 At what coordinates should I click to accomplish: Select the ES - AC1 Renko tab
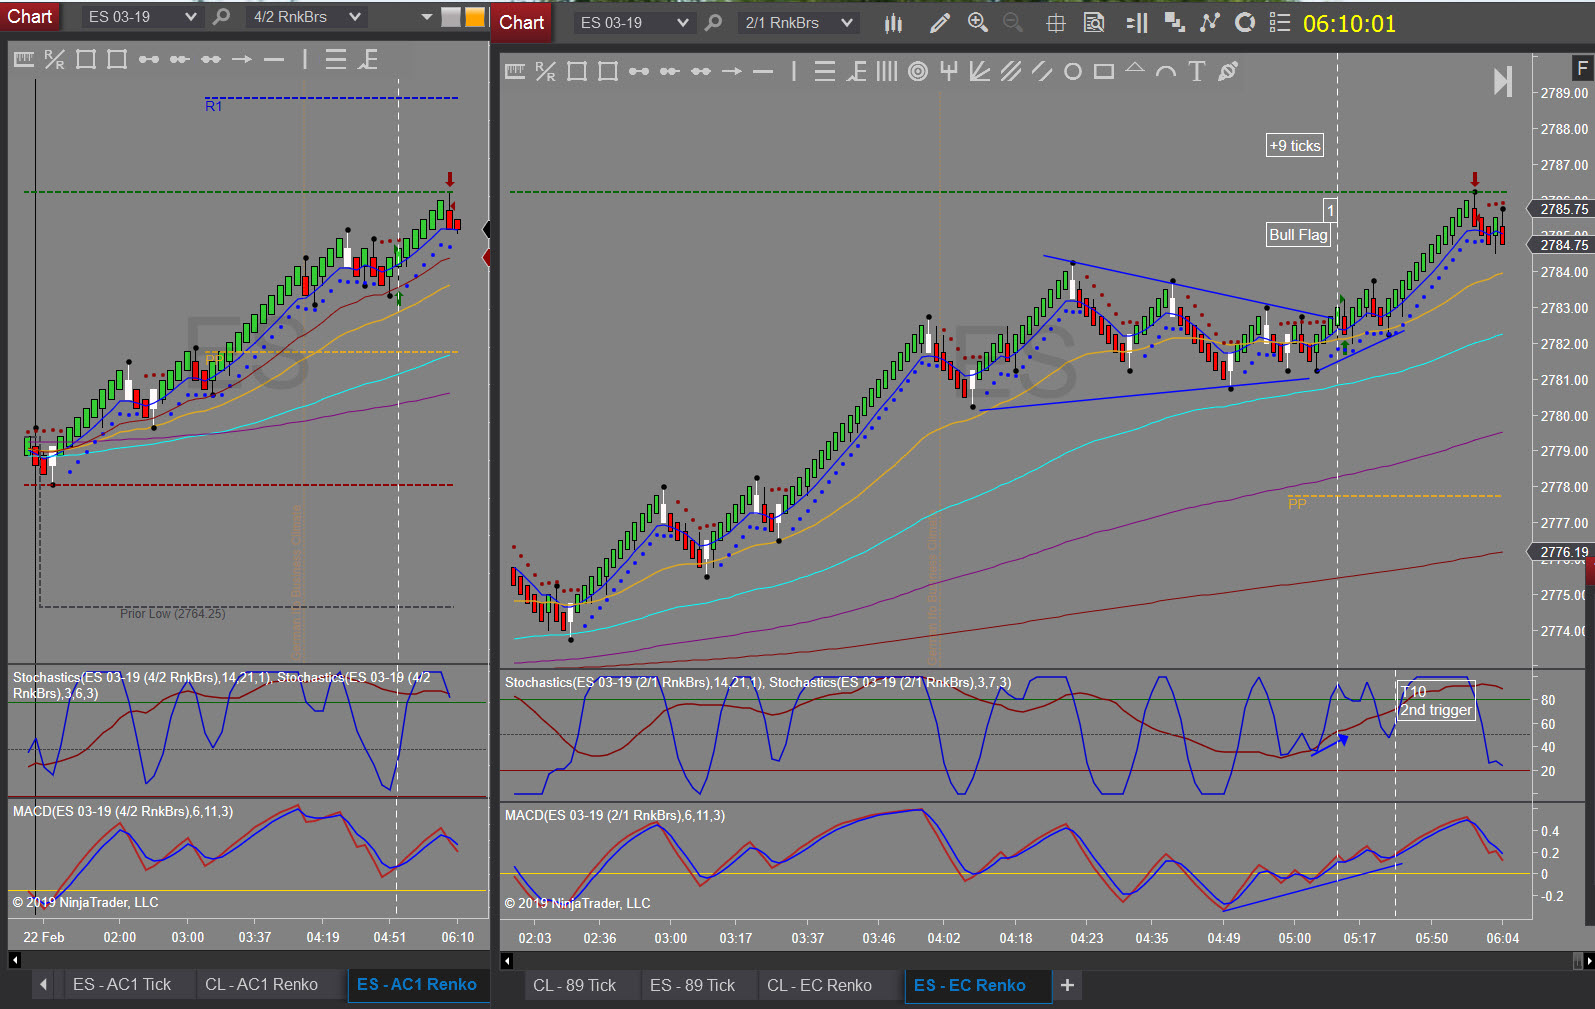[x=417, y=985]
